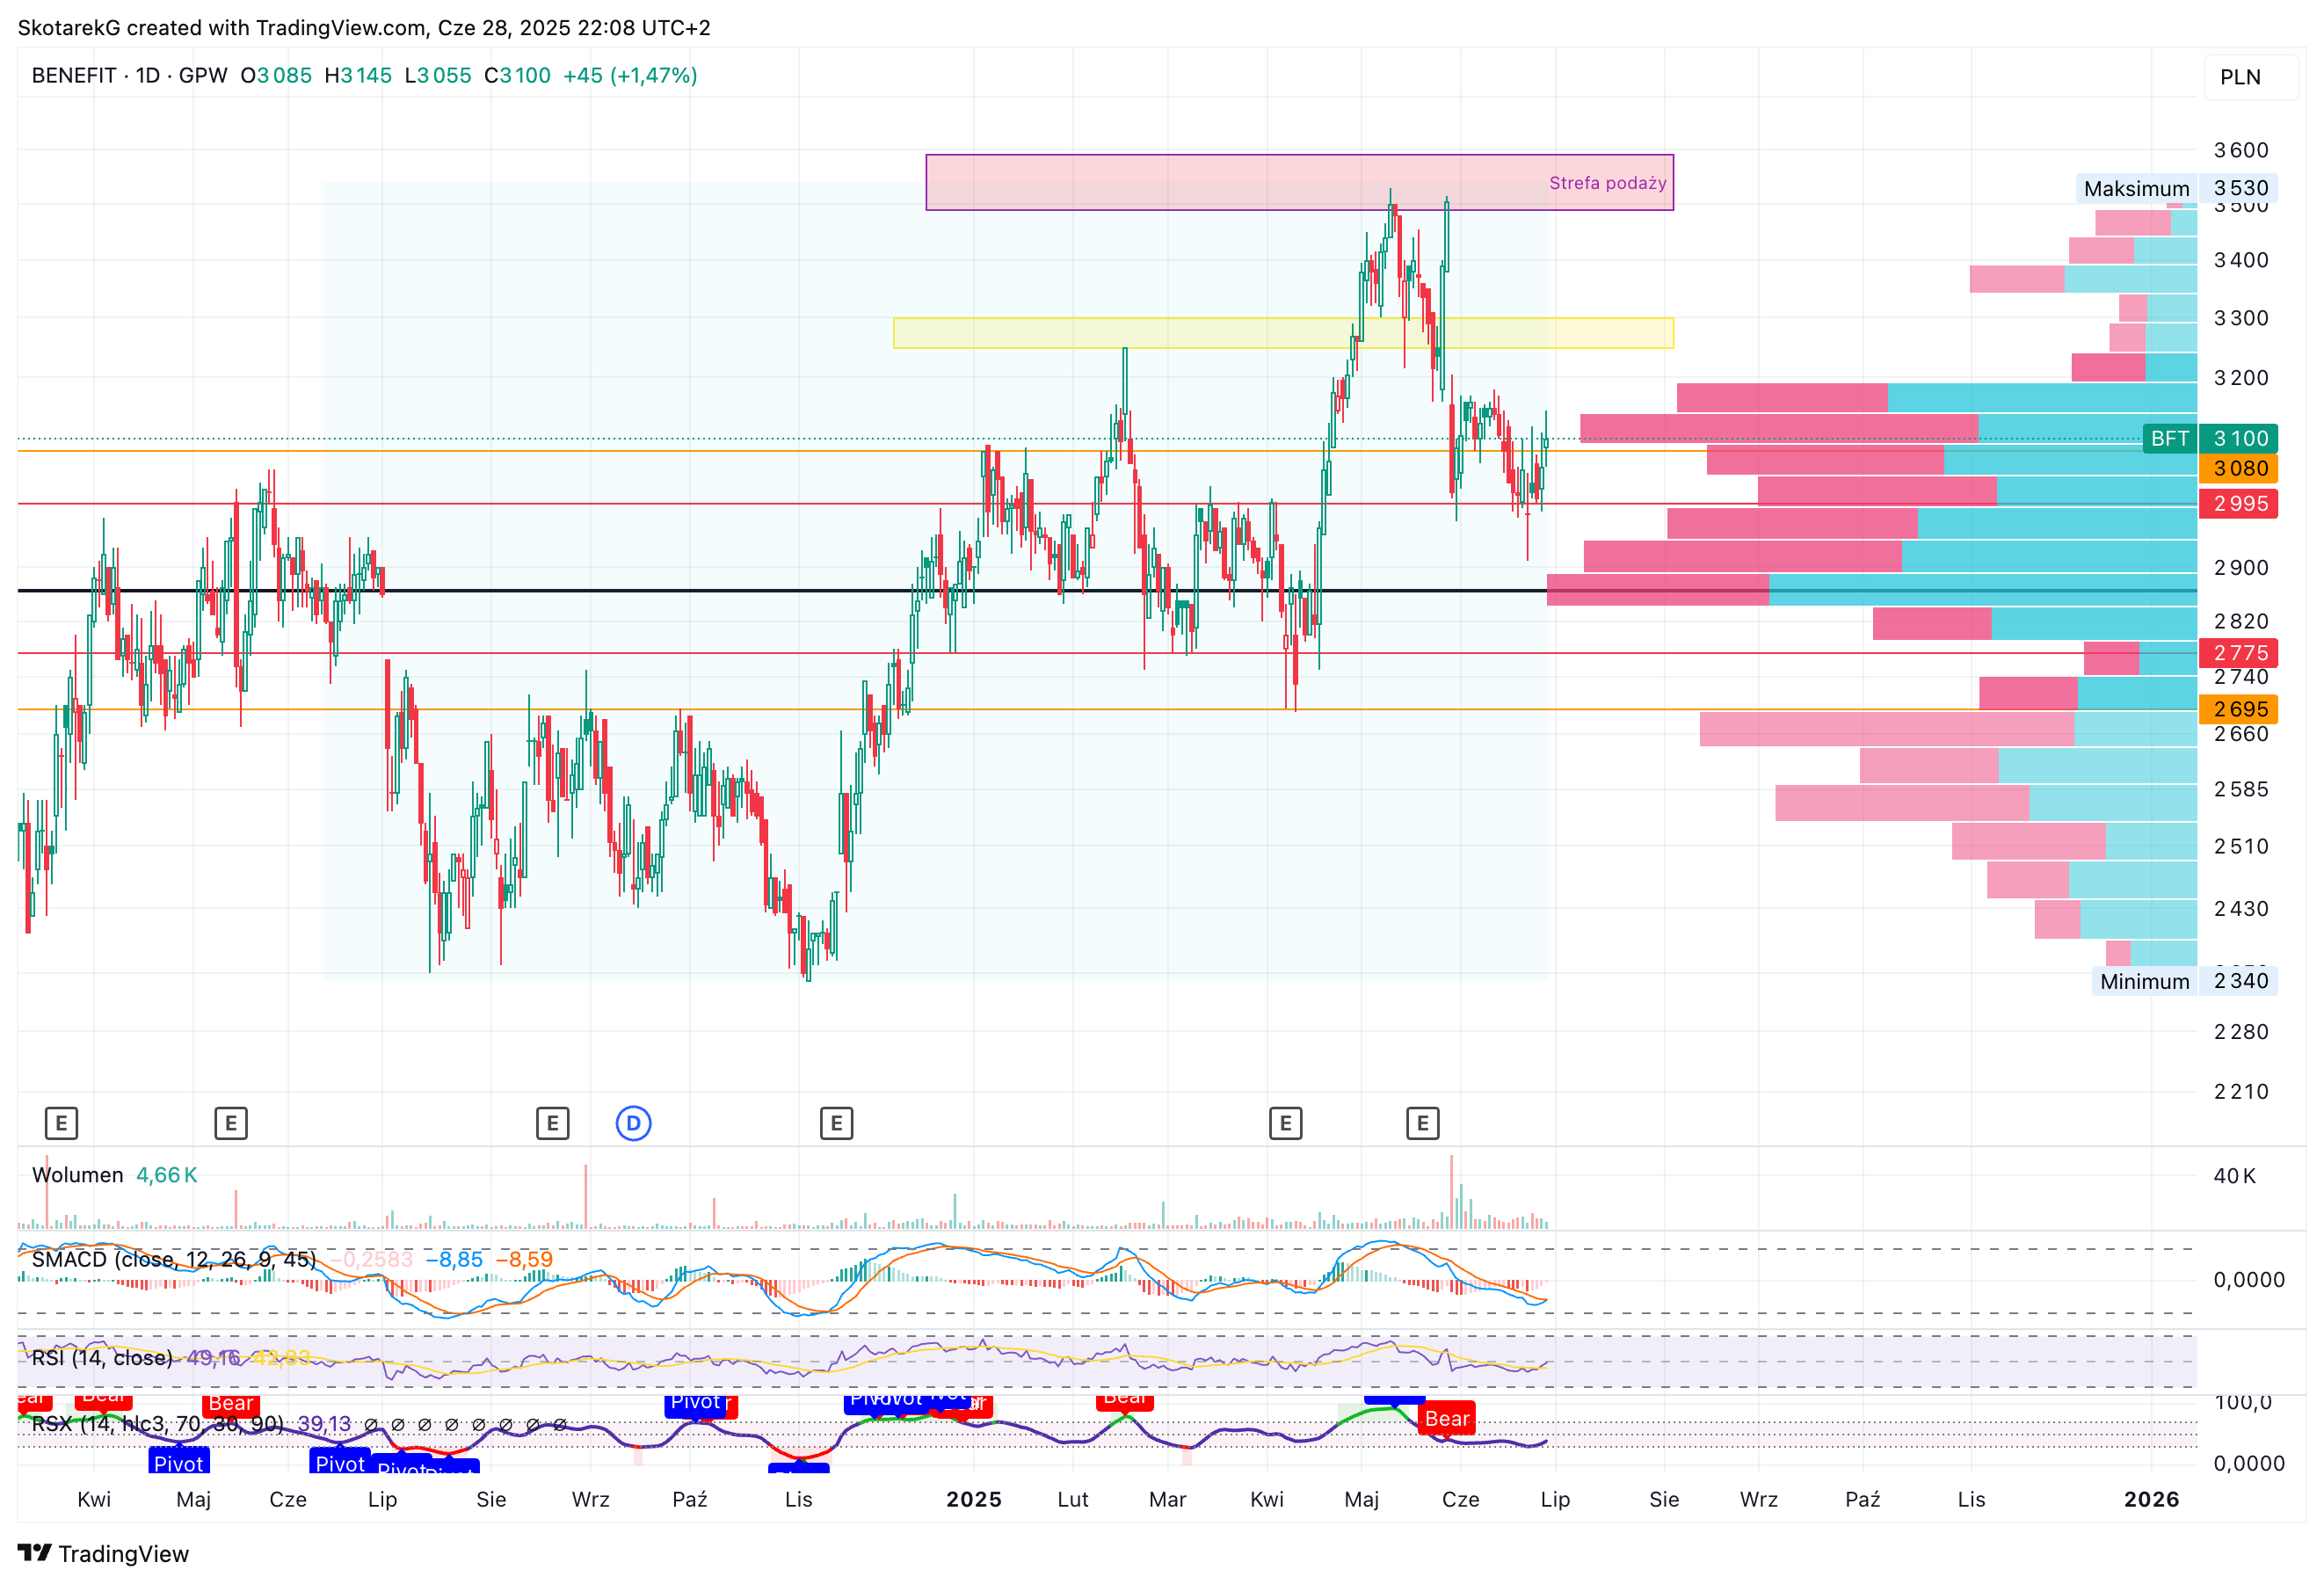Select the RSI (14, close) indicator legend
2324x1584 pixels.
tap(102, 1358)
